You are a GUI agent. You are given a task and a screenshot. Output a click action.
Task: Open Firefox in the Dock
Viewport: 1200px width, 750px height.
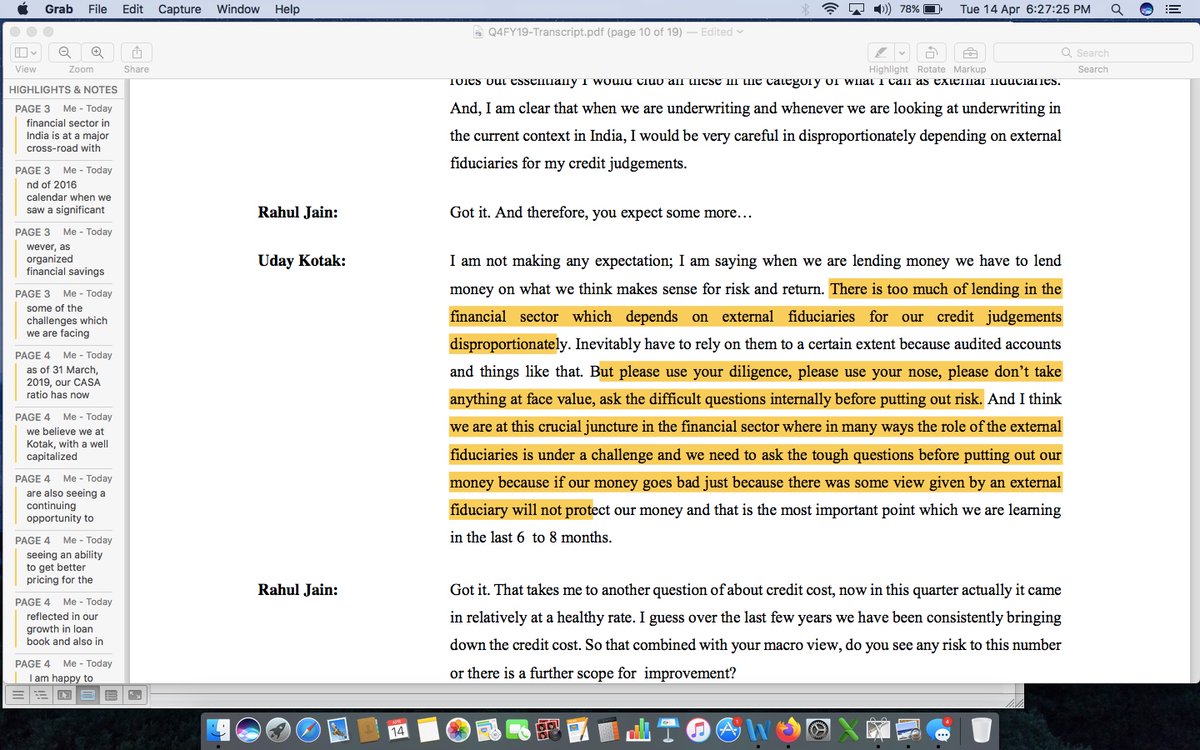(788, 730)
